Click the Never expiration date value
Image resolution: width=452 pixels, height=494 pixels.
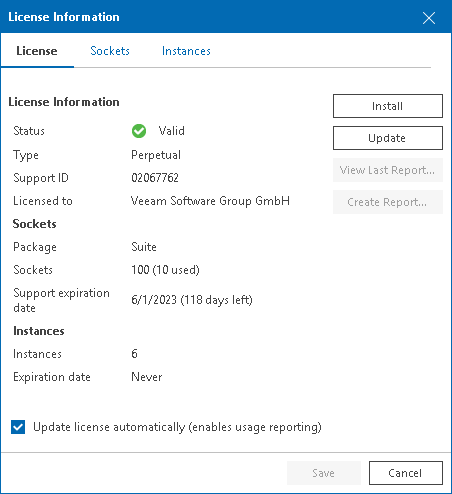[147, 377]
